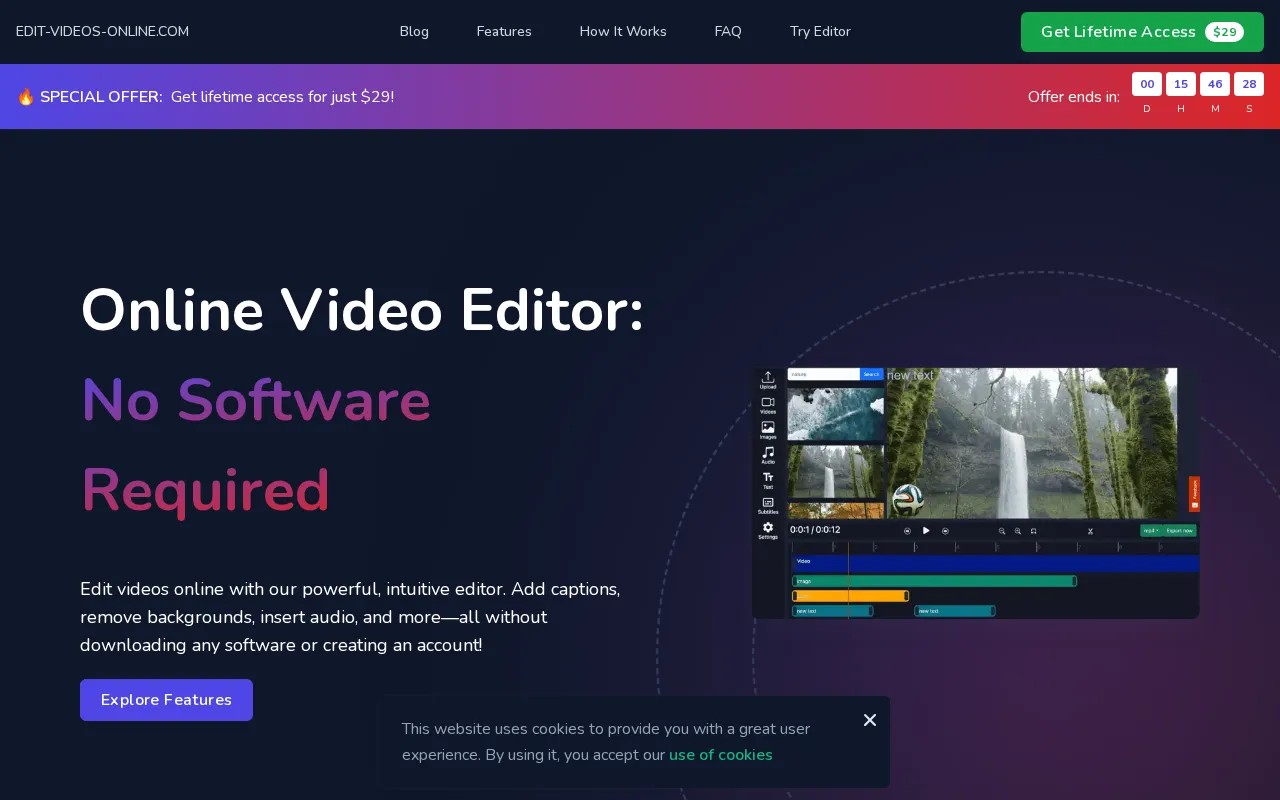Click the 0:0:1 / 0:0:12 time readout
The height and width of the screenshot is (800, 1280).
pyautogui.click(x=815, y=530)
